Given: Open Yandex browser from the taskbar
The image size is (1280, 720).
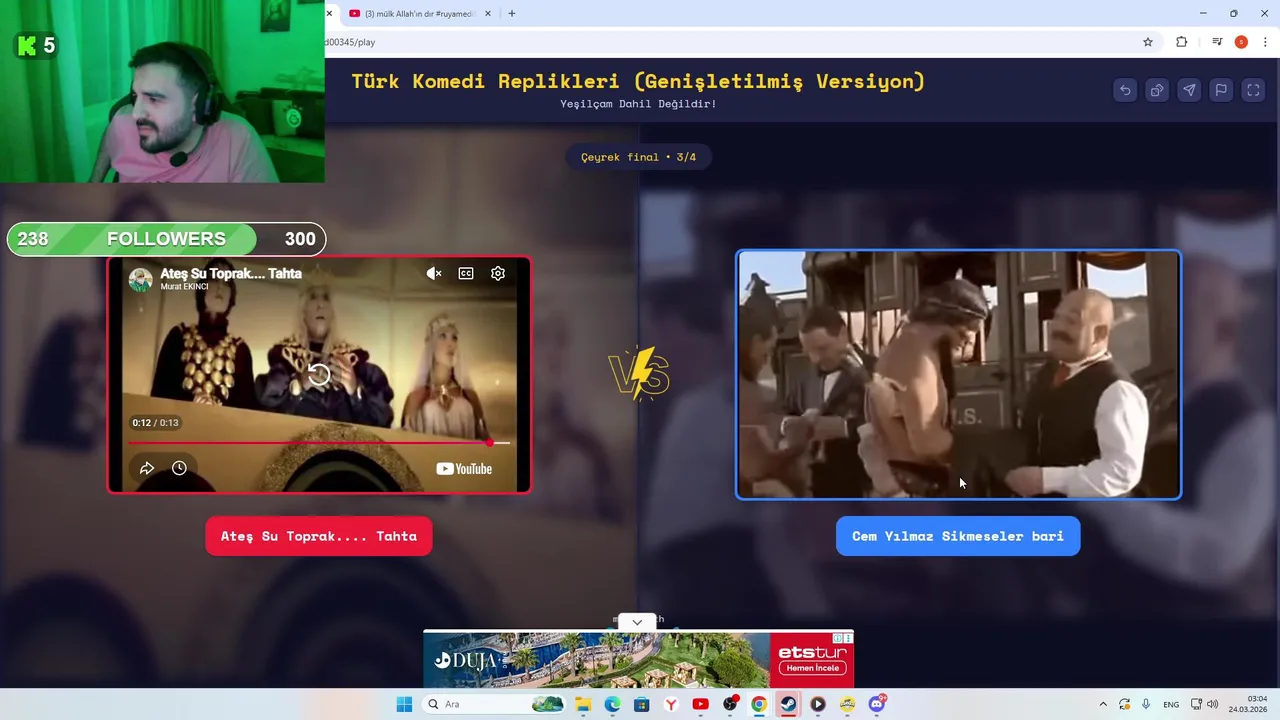Looking at the screenshot, I should (671, 704).
